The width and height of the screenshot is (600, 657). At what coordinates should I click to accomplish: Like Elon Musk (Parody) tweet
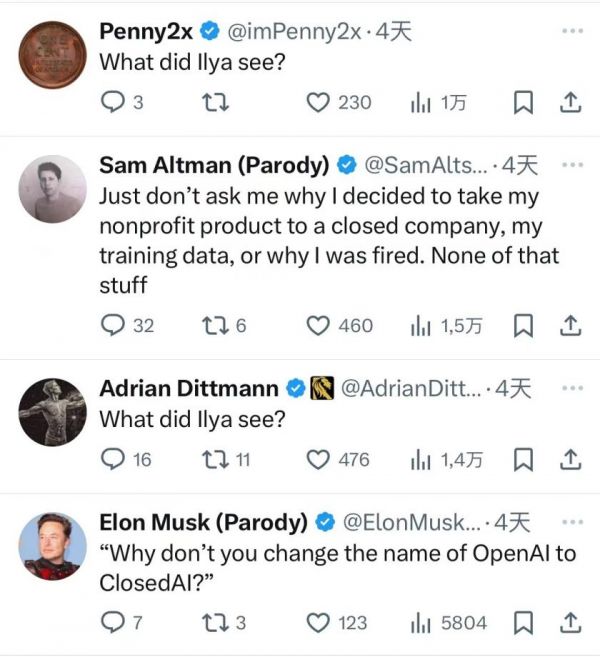318,623
